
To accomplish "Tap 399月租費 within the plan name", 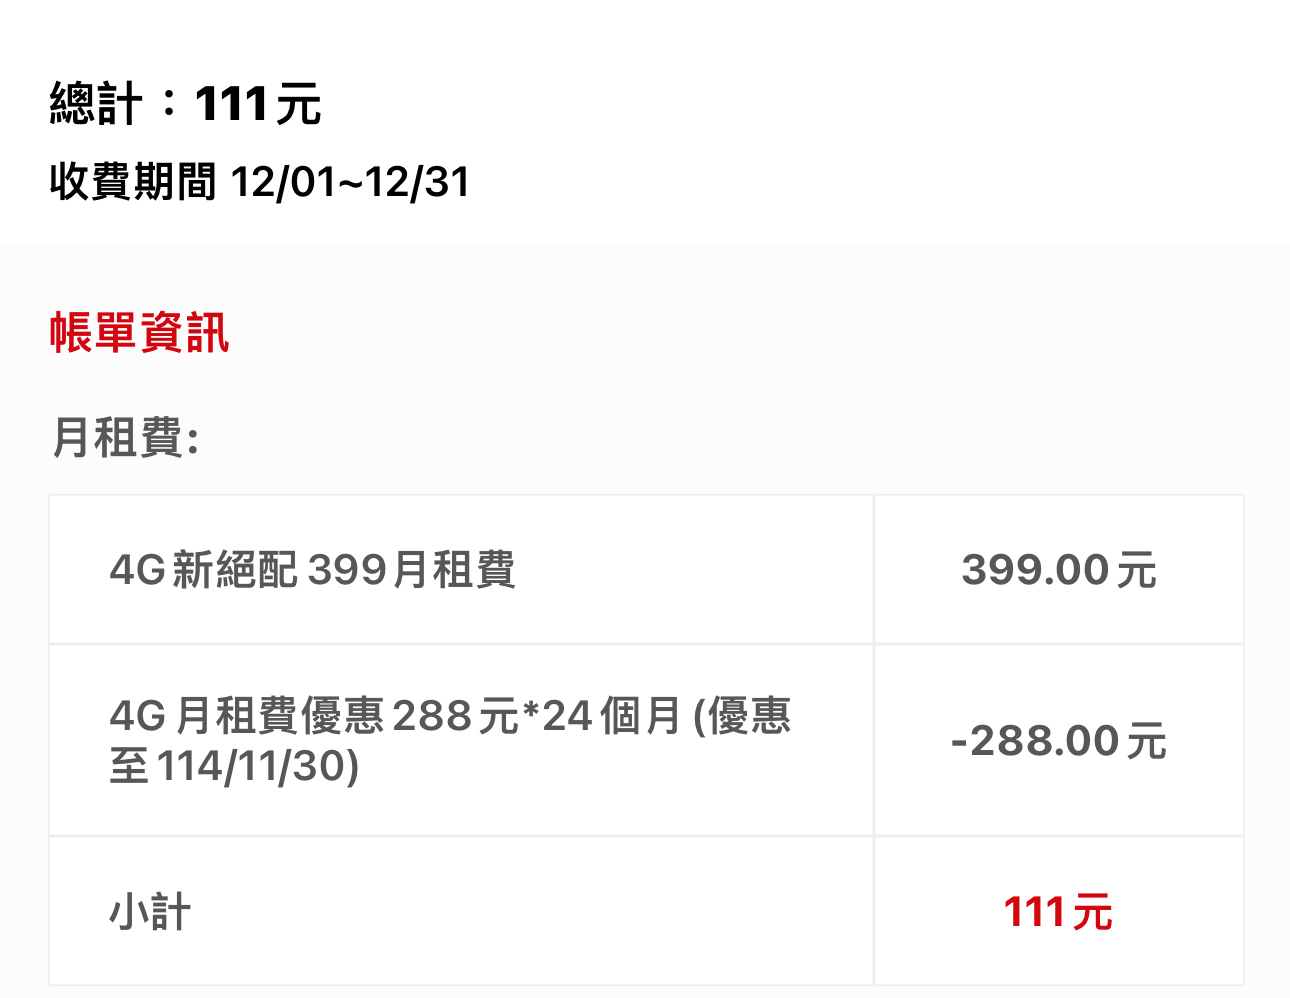I will pos(411,570).
